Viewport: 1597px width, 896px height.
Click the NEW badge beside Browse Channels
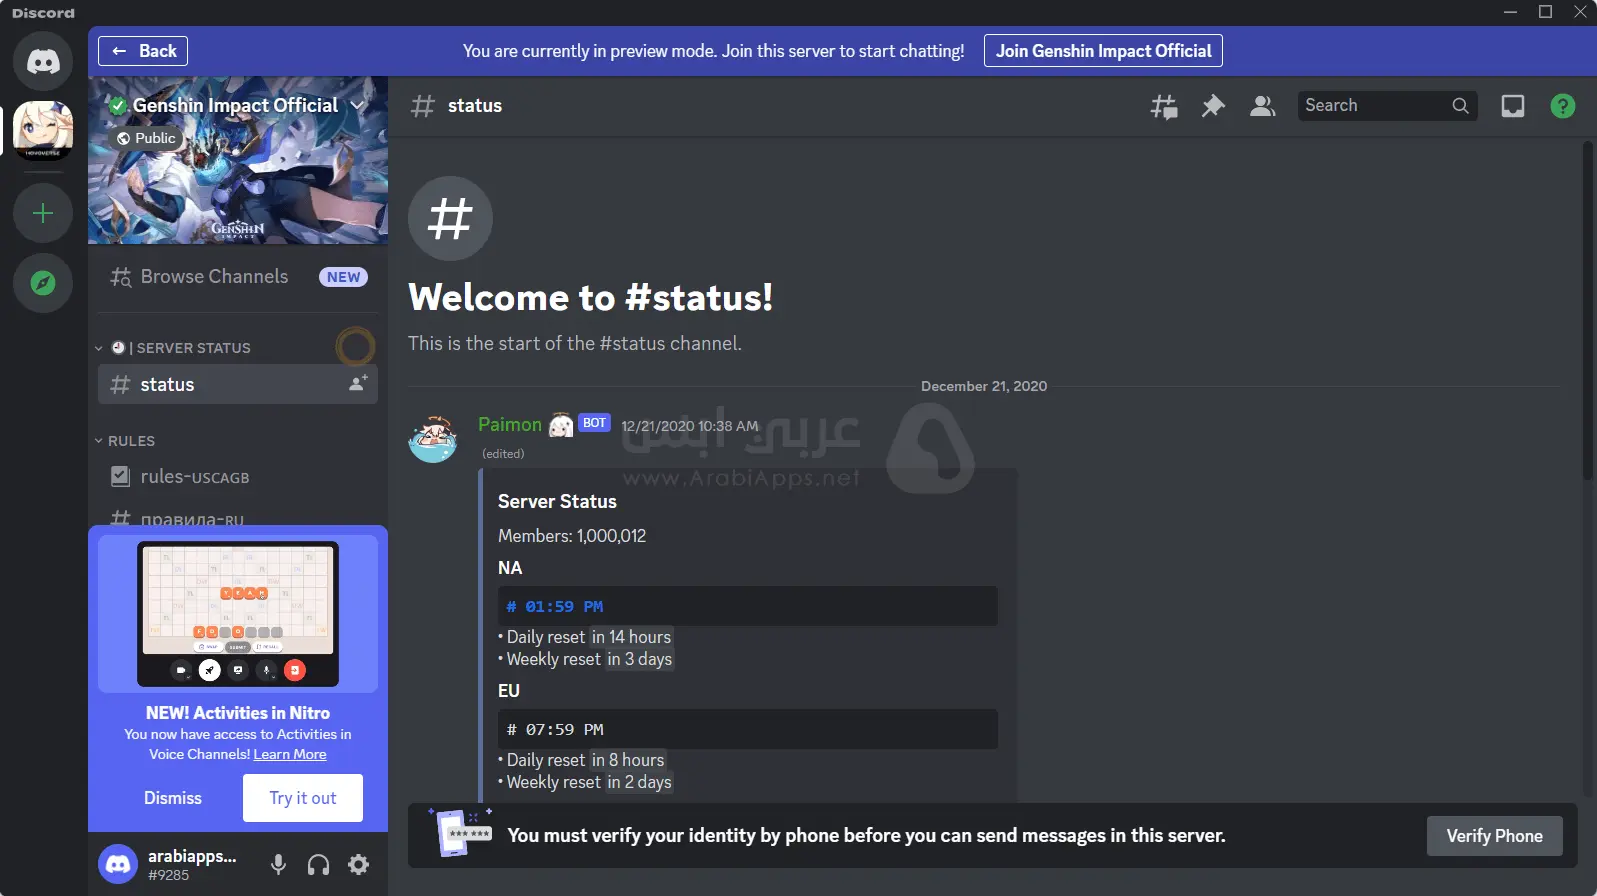(343, 277)
